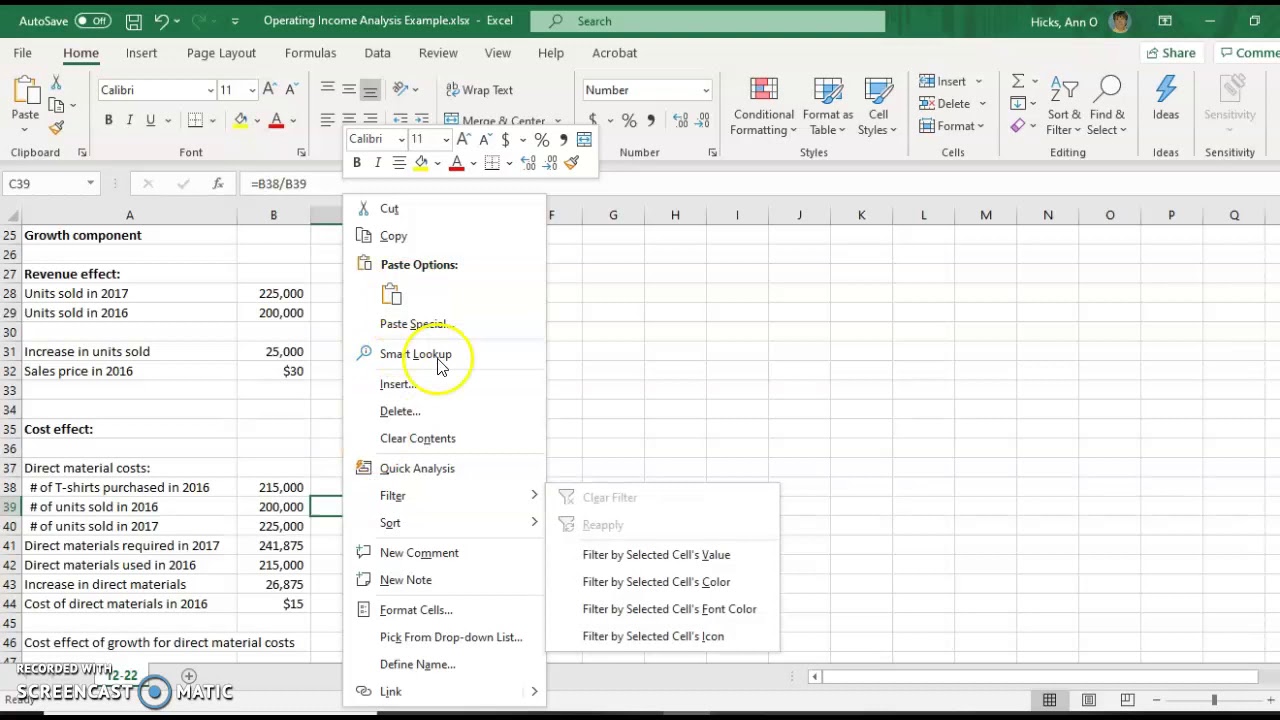Click the Share button

pyautogui.click(x=1170, y=53)
